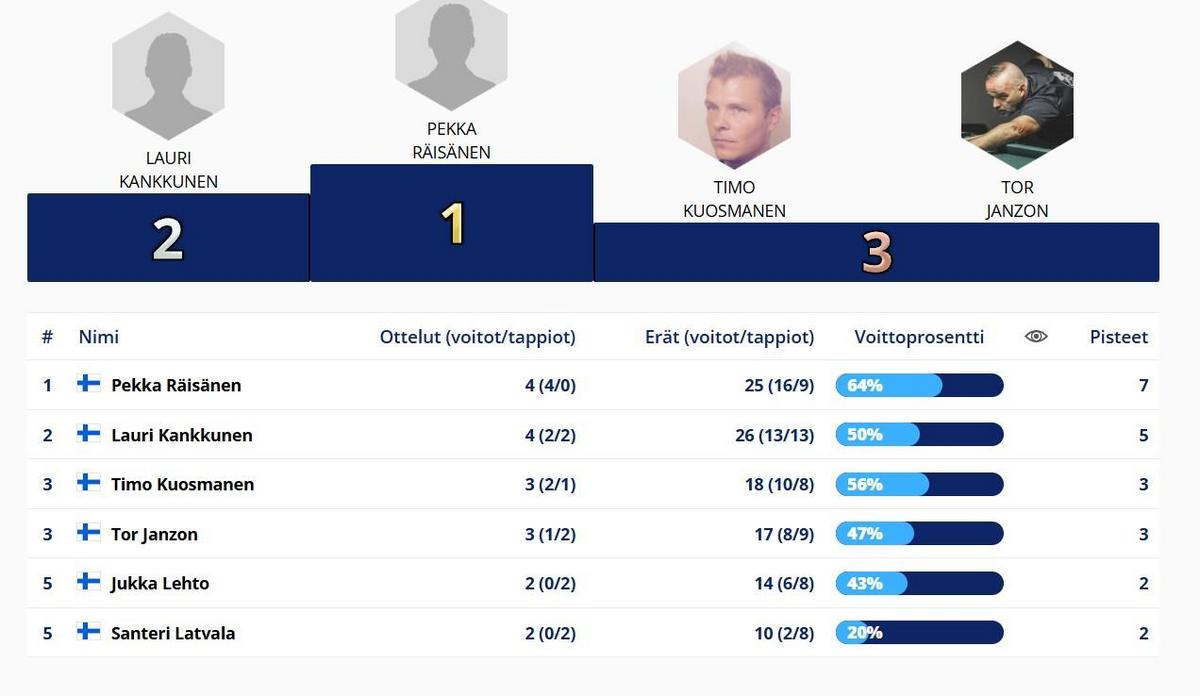Sort table by Pisteet column header

click(x=1118, y=337)
